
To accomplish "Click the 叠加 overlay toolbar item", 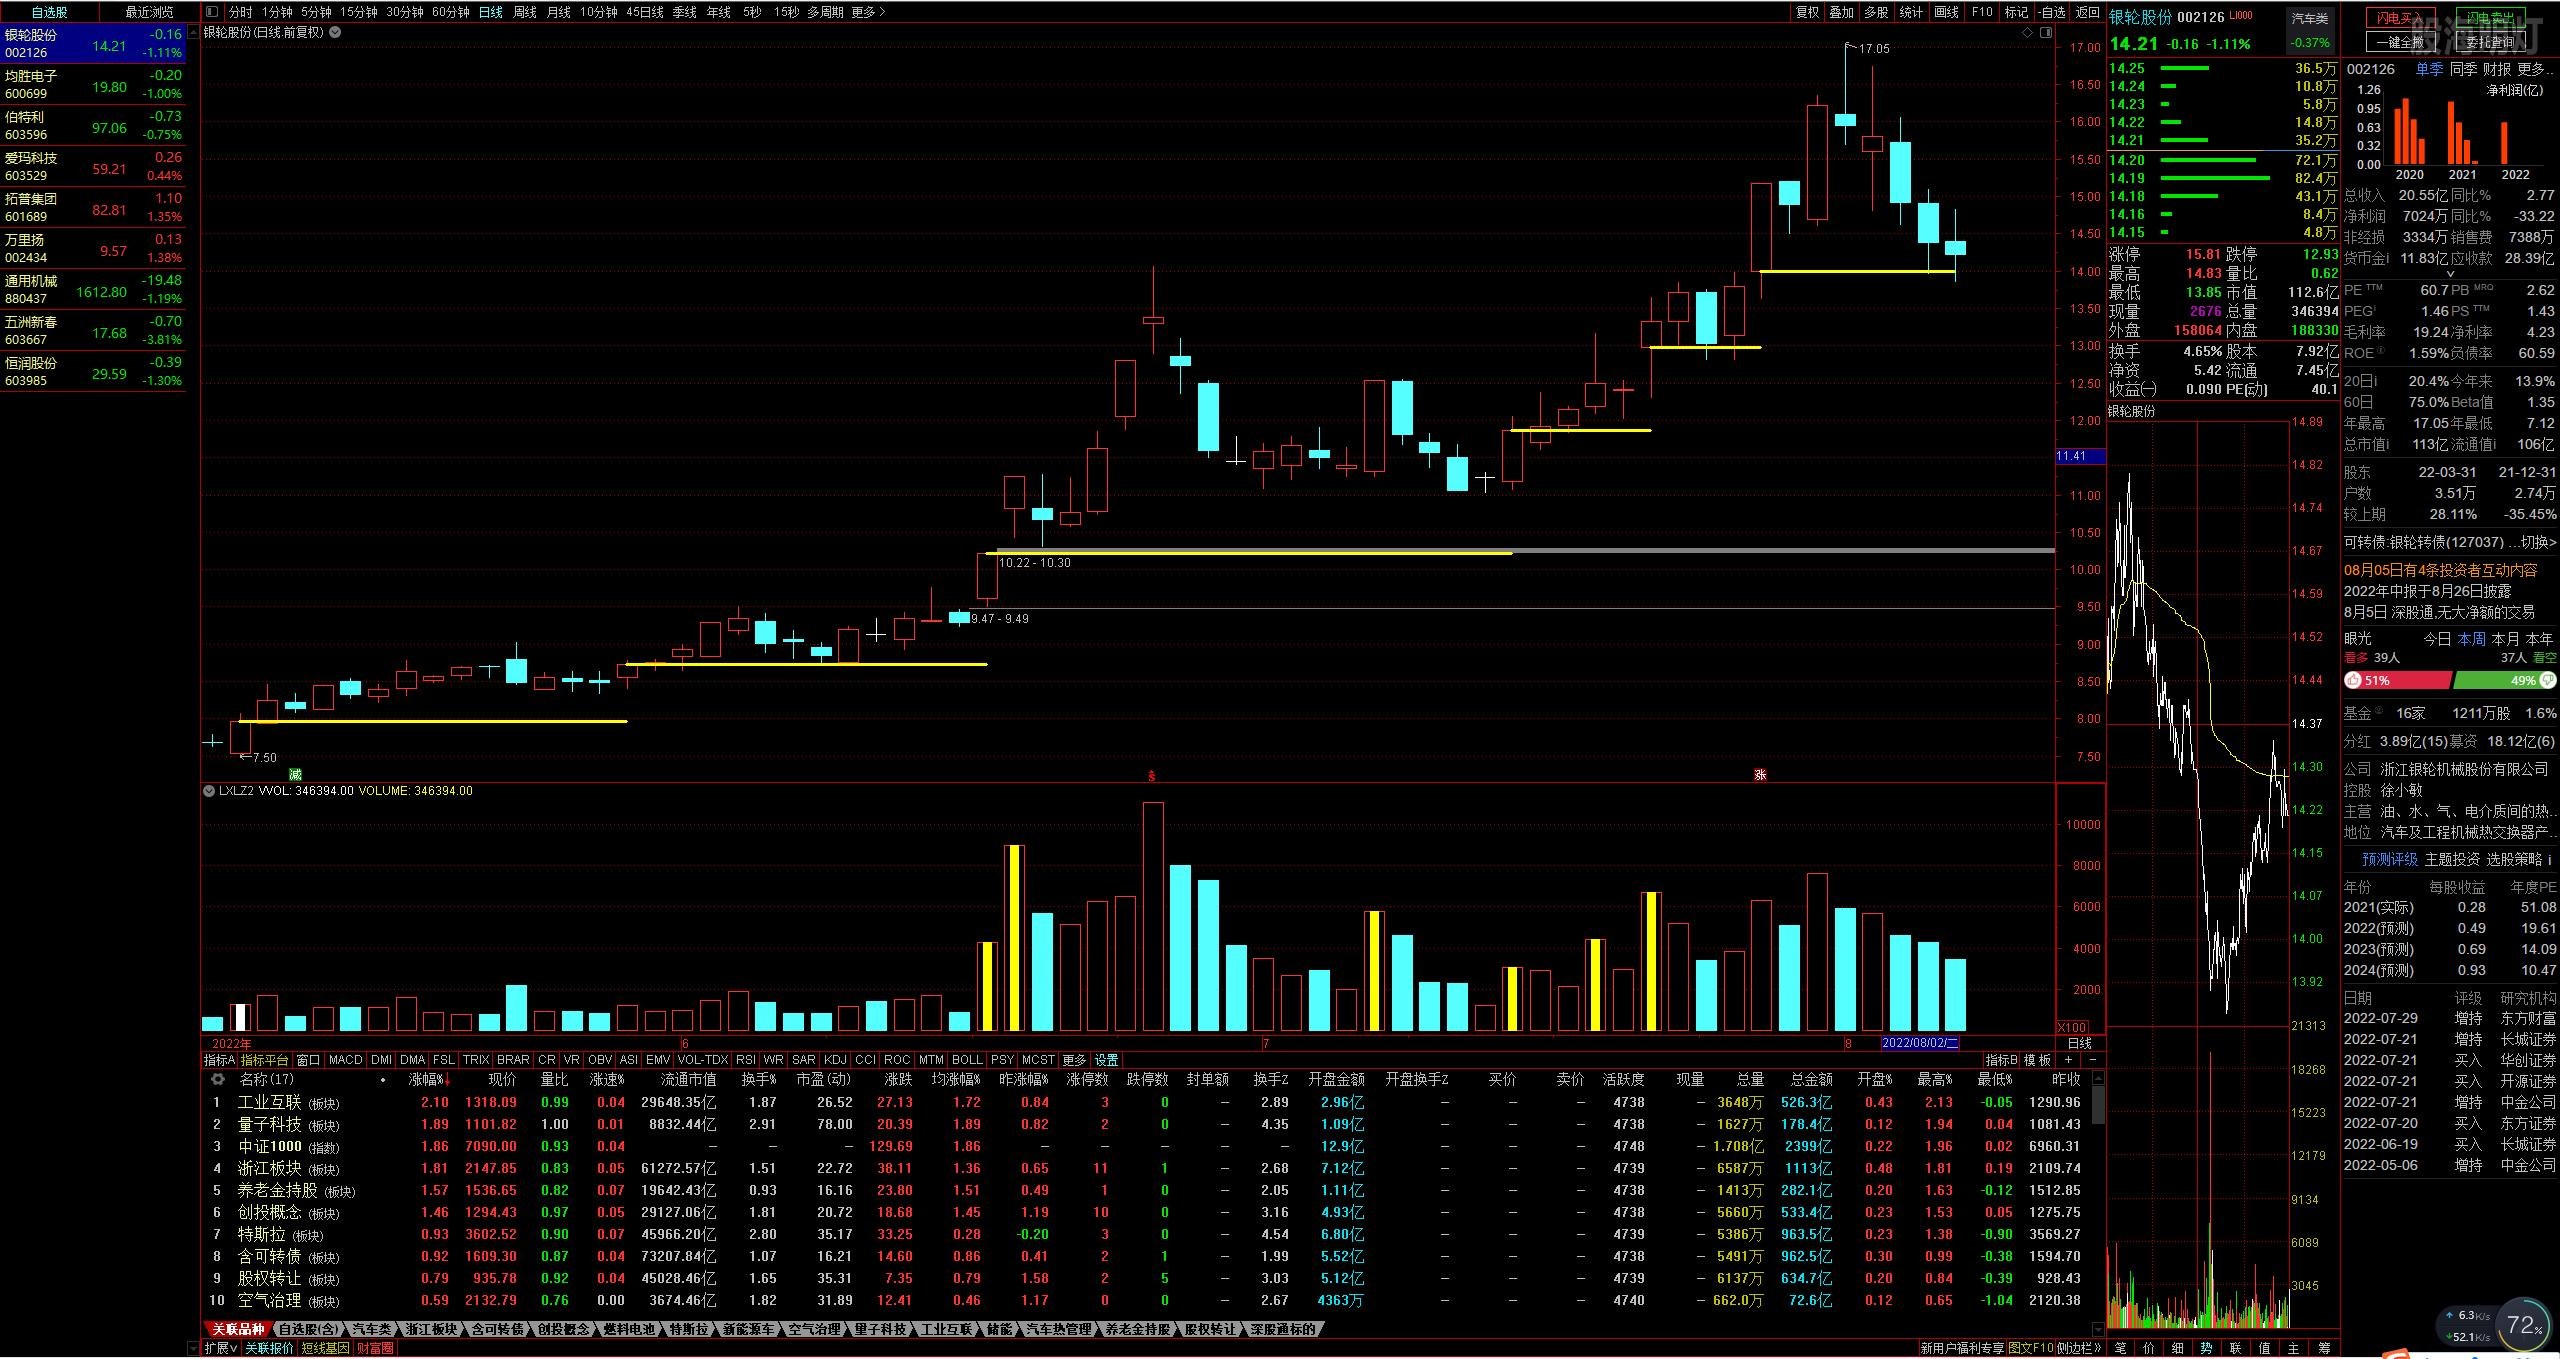I will 1841,12.
